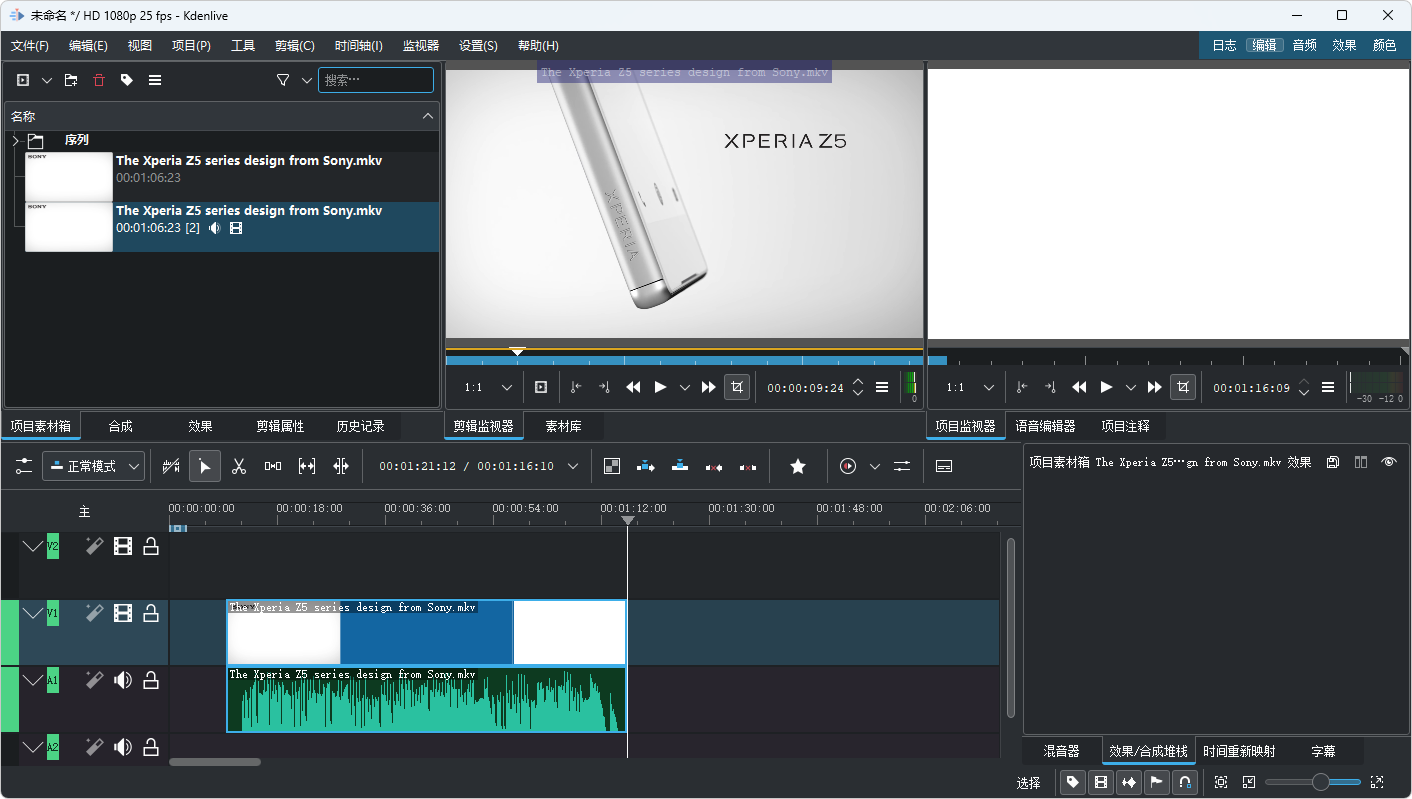Viewport: 1412px width, 799px height.
Task: Select the selection arrow tool
Action: (x=205, y=466)
